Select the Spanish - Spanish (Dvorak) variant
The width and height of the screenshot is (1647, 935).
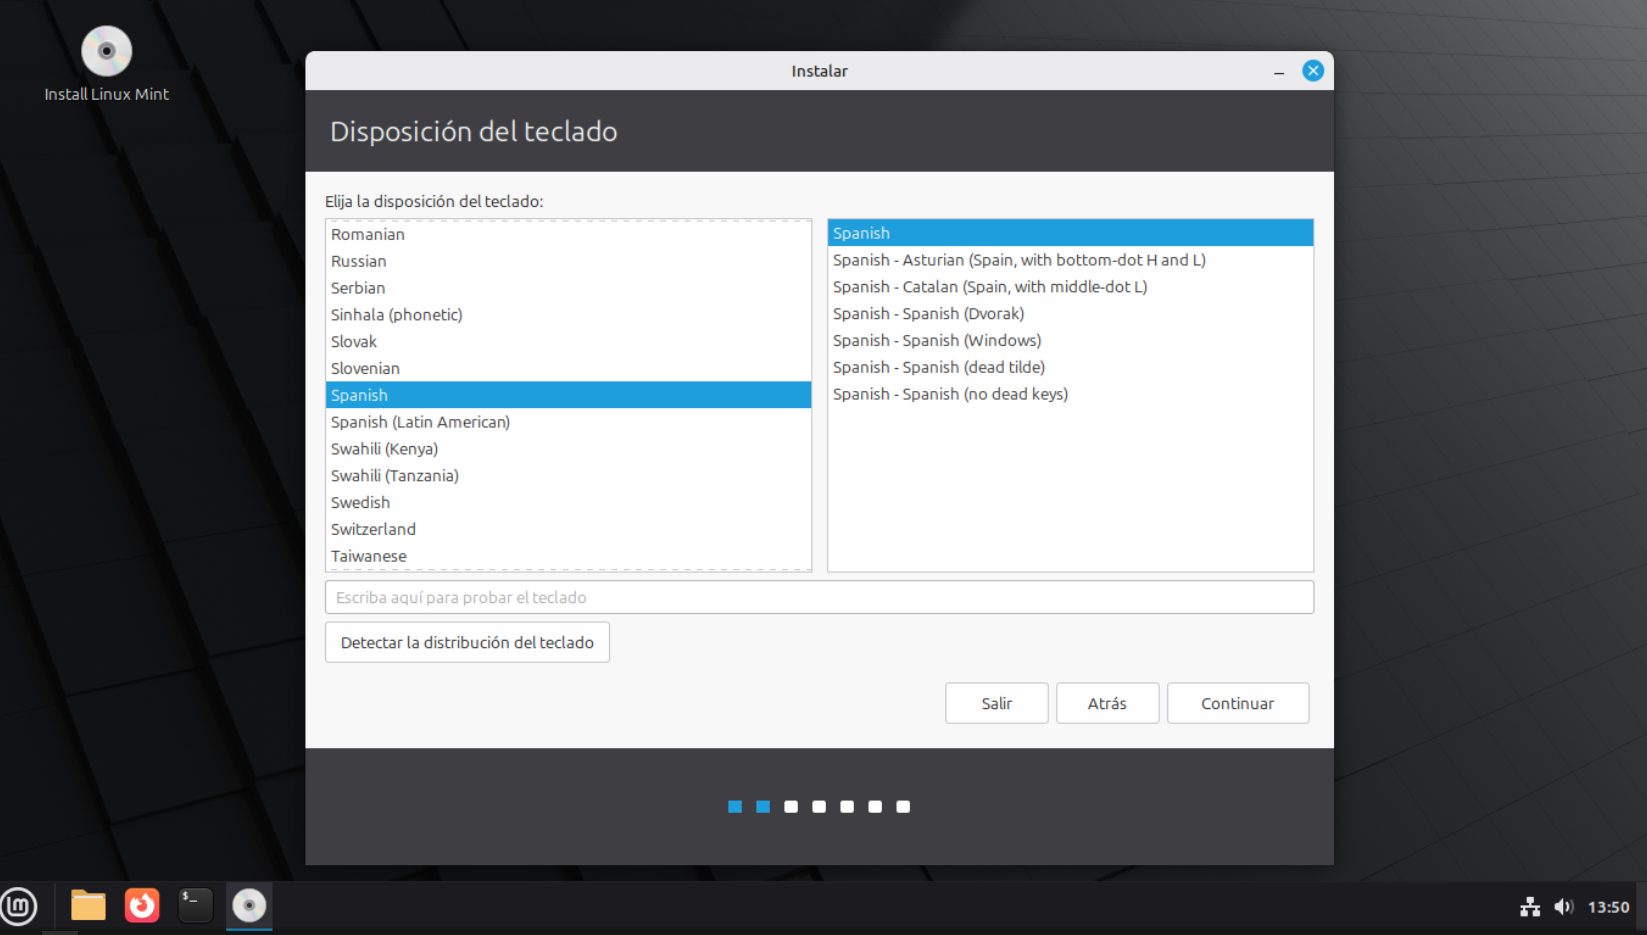point(928,314)
